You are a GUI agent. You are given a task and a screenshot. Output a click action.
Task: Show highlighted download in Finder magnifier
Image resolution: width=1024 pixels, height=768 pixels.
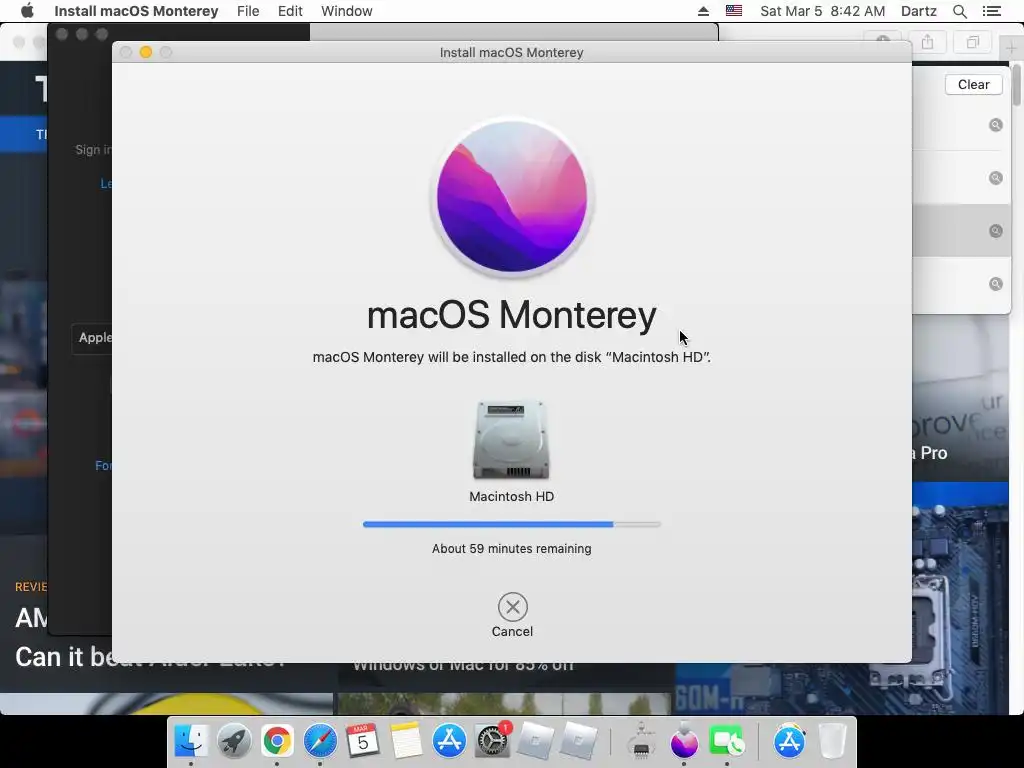[995, 231]
